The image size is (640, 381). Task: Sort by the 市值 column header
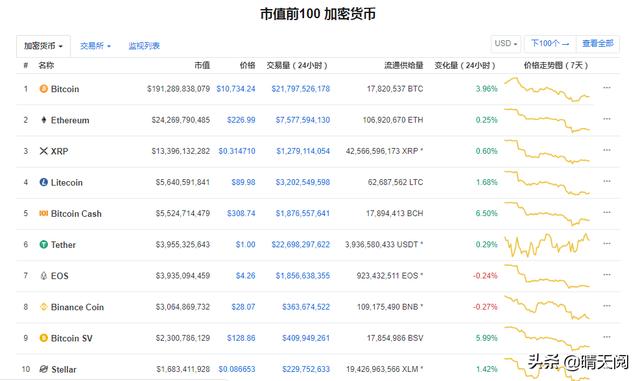[x=202, y=65]
